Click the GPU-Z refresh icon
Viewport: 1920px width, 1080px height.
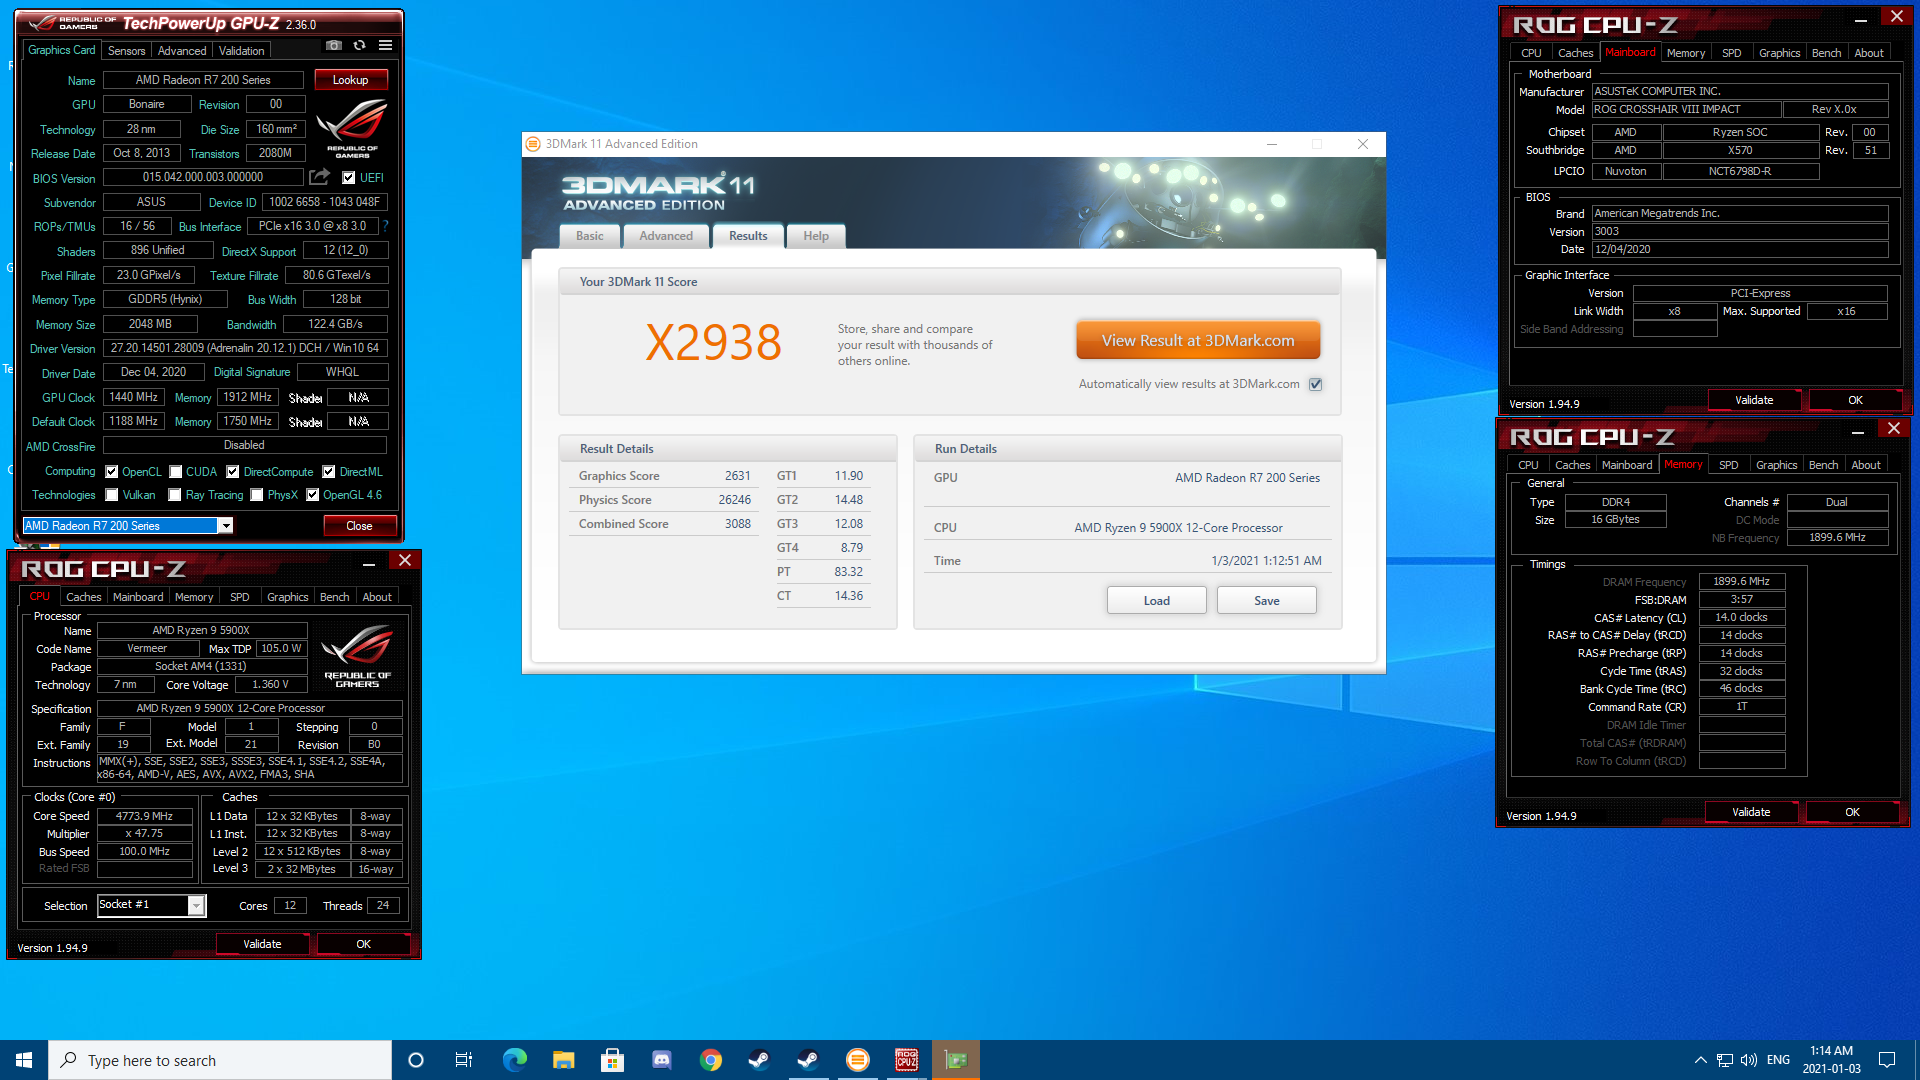tap(360, 46)
